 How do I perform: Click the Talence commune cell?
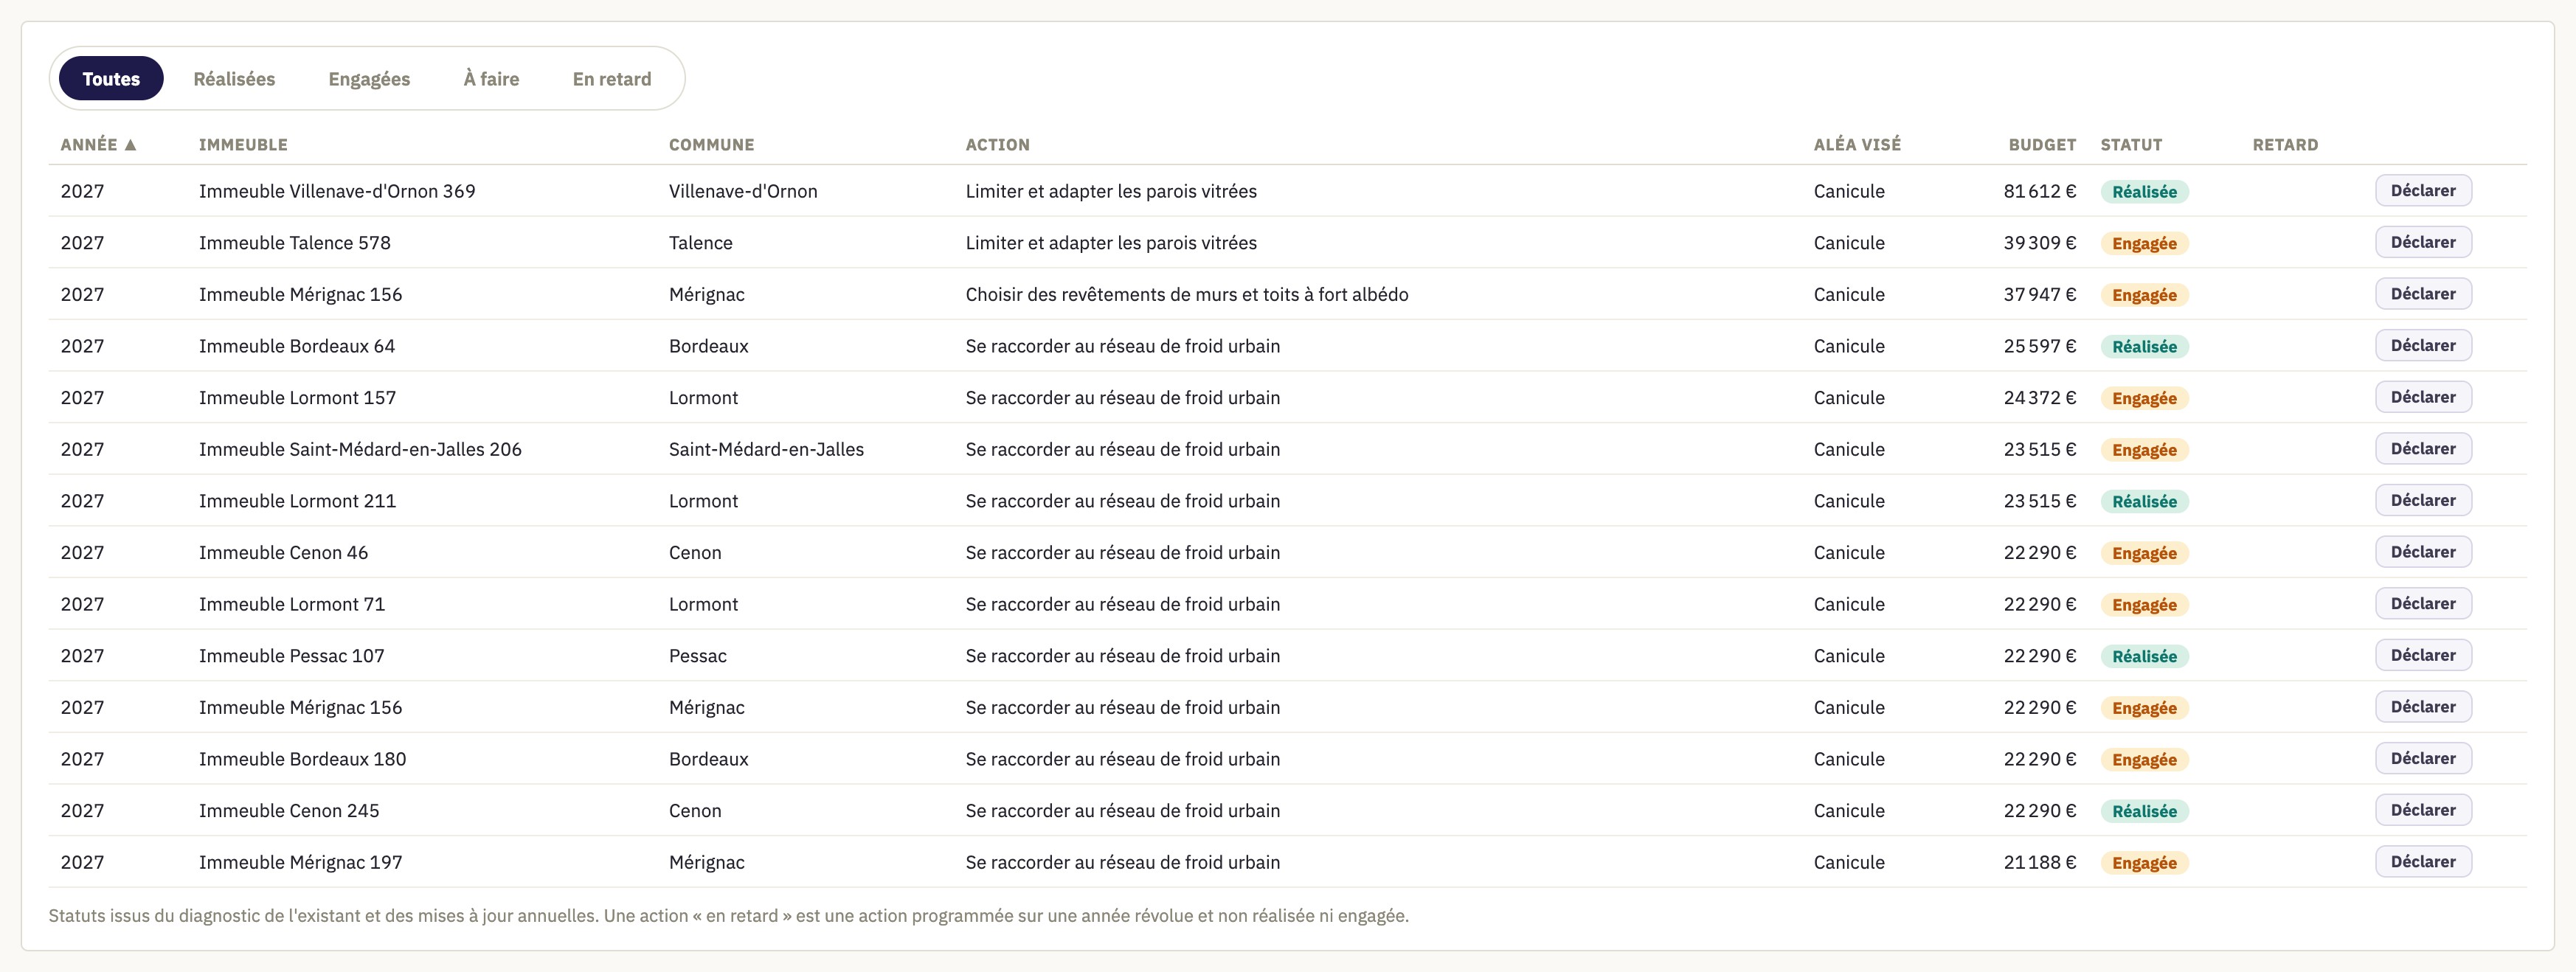coord(701,243)
